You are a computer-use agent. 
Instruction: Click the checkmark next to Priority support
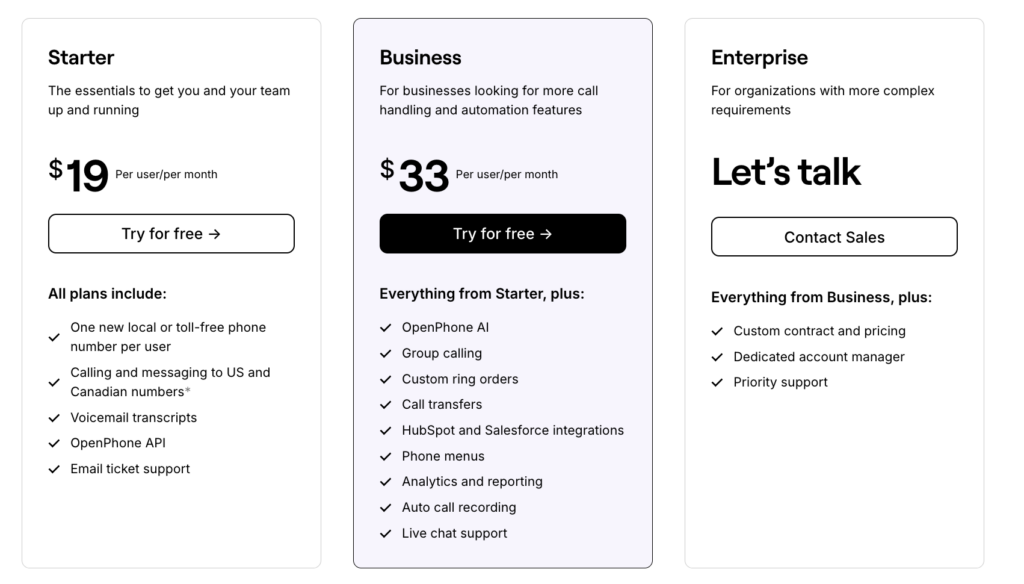tap(717, 383)
